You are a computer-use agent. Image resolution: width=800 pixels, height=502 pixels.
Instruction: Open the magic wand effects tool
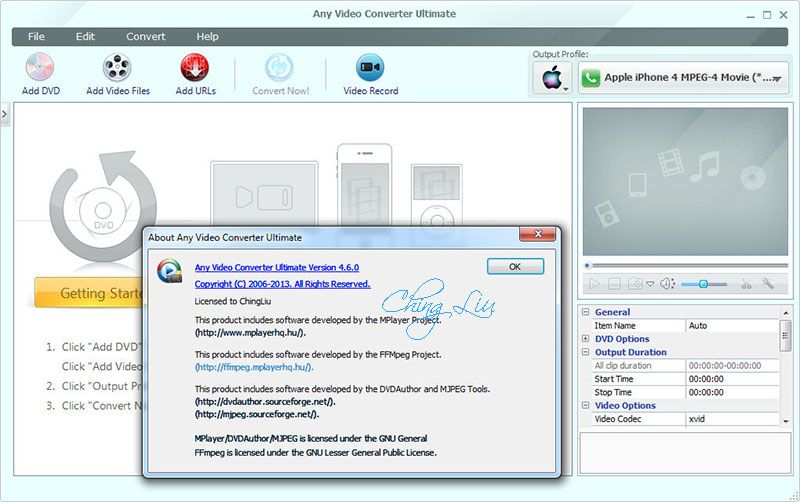pos(768,284)
